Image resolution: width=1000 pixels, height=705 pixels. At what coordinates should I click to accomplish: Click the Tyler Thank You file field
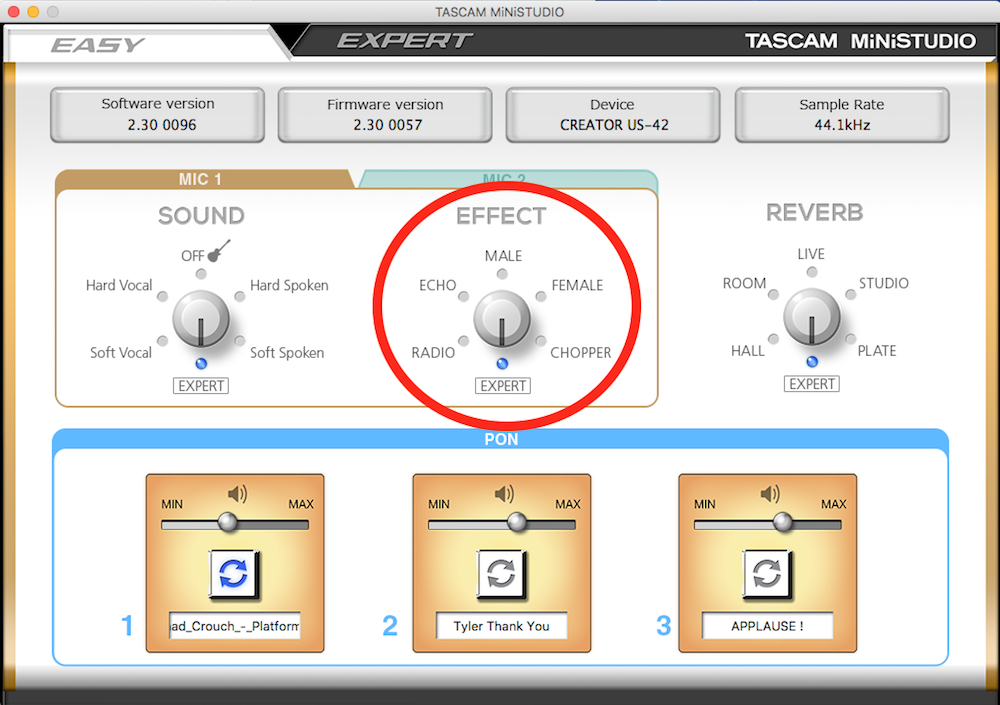(501, 626)
